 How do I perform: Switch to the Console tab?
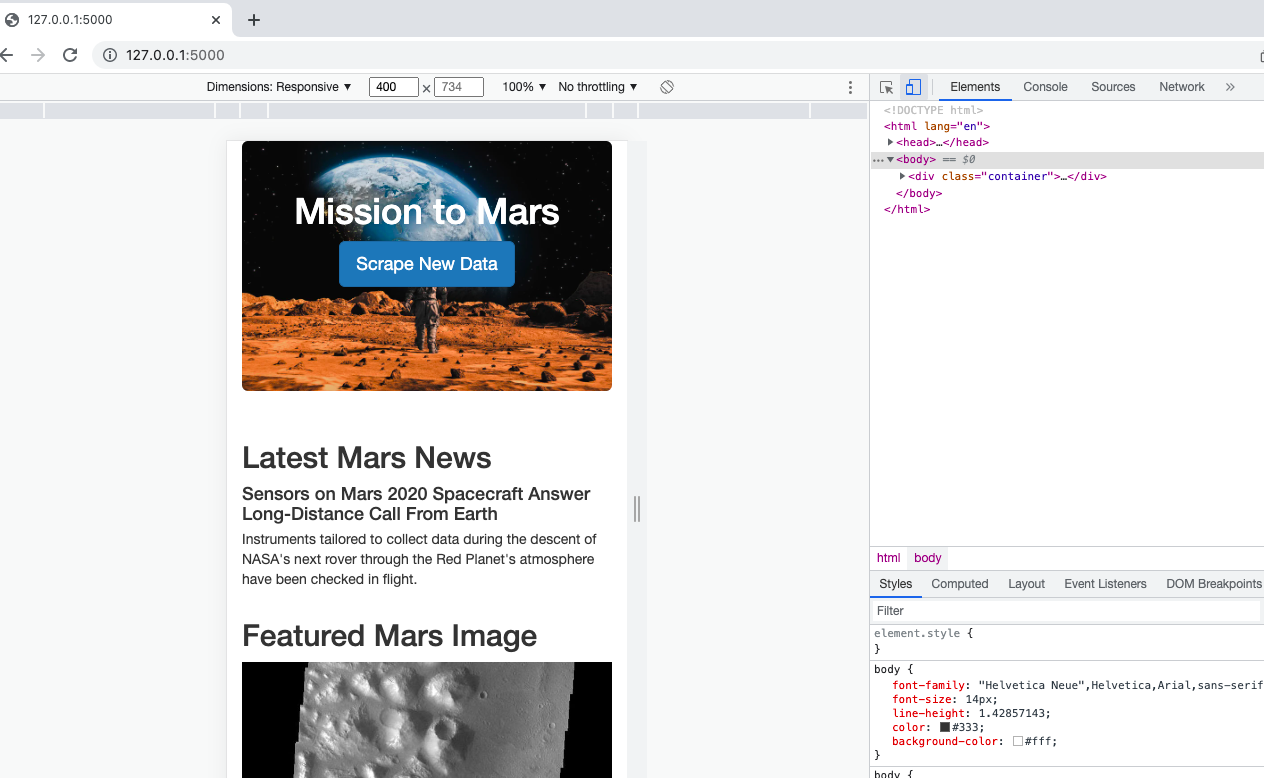click(x=1044, y=87)
